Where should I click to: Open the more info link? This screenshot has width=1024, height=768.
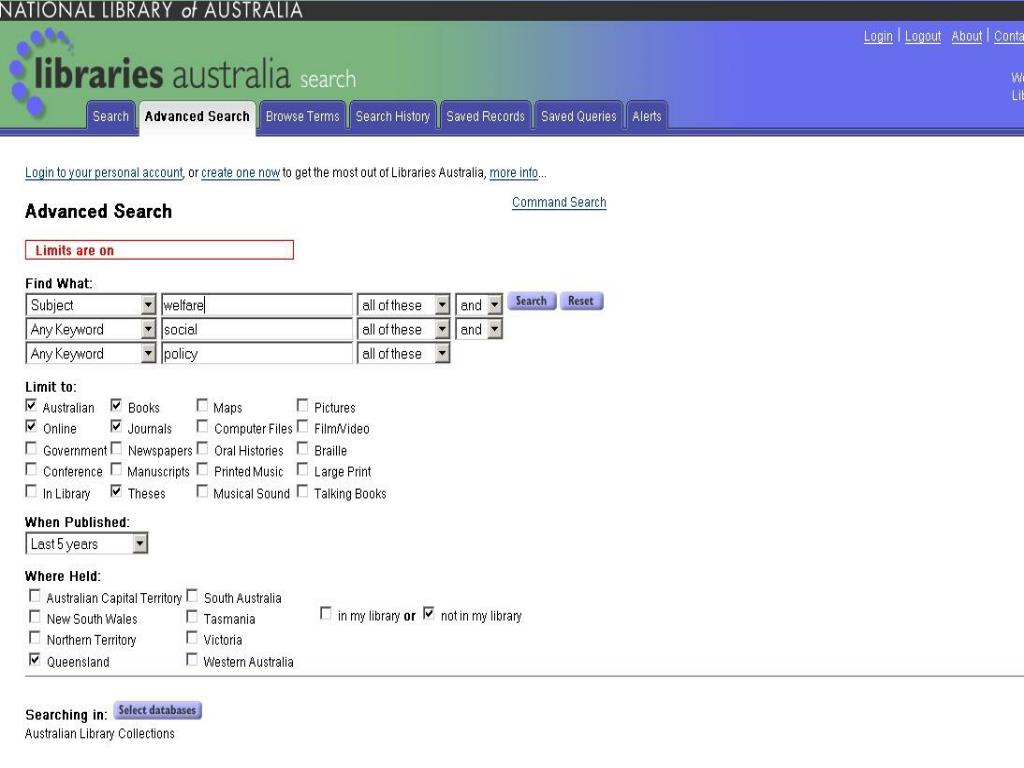[514, 172]
